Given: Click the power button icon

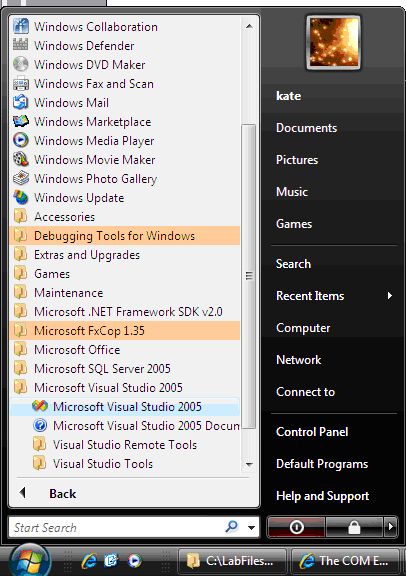Looking at the screenshot, I should pos(297,527).
